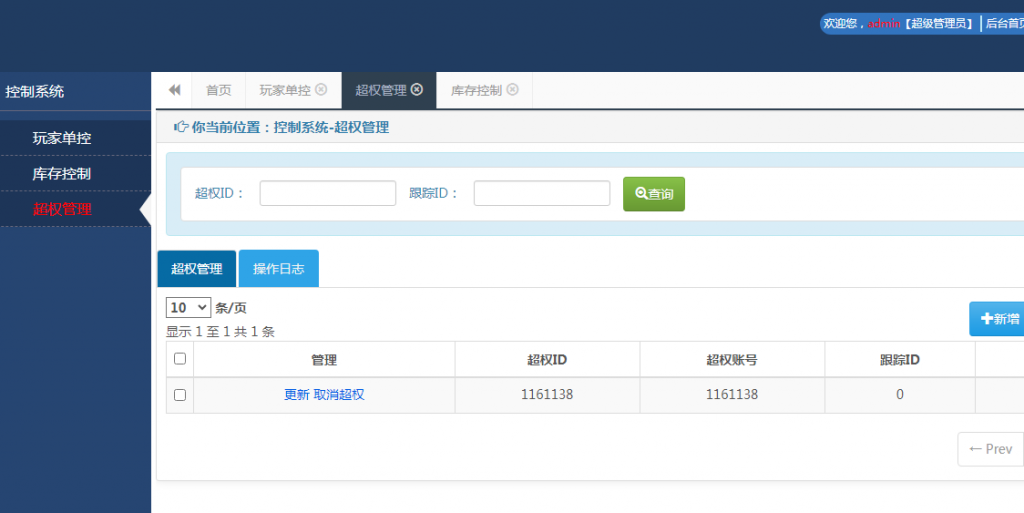
Task: Open the rows-per-page dropdown showing 10
Action: pos(188,307)
